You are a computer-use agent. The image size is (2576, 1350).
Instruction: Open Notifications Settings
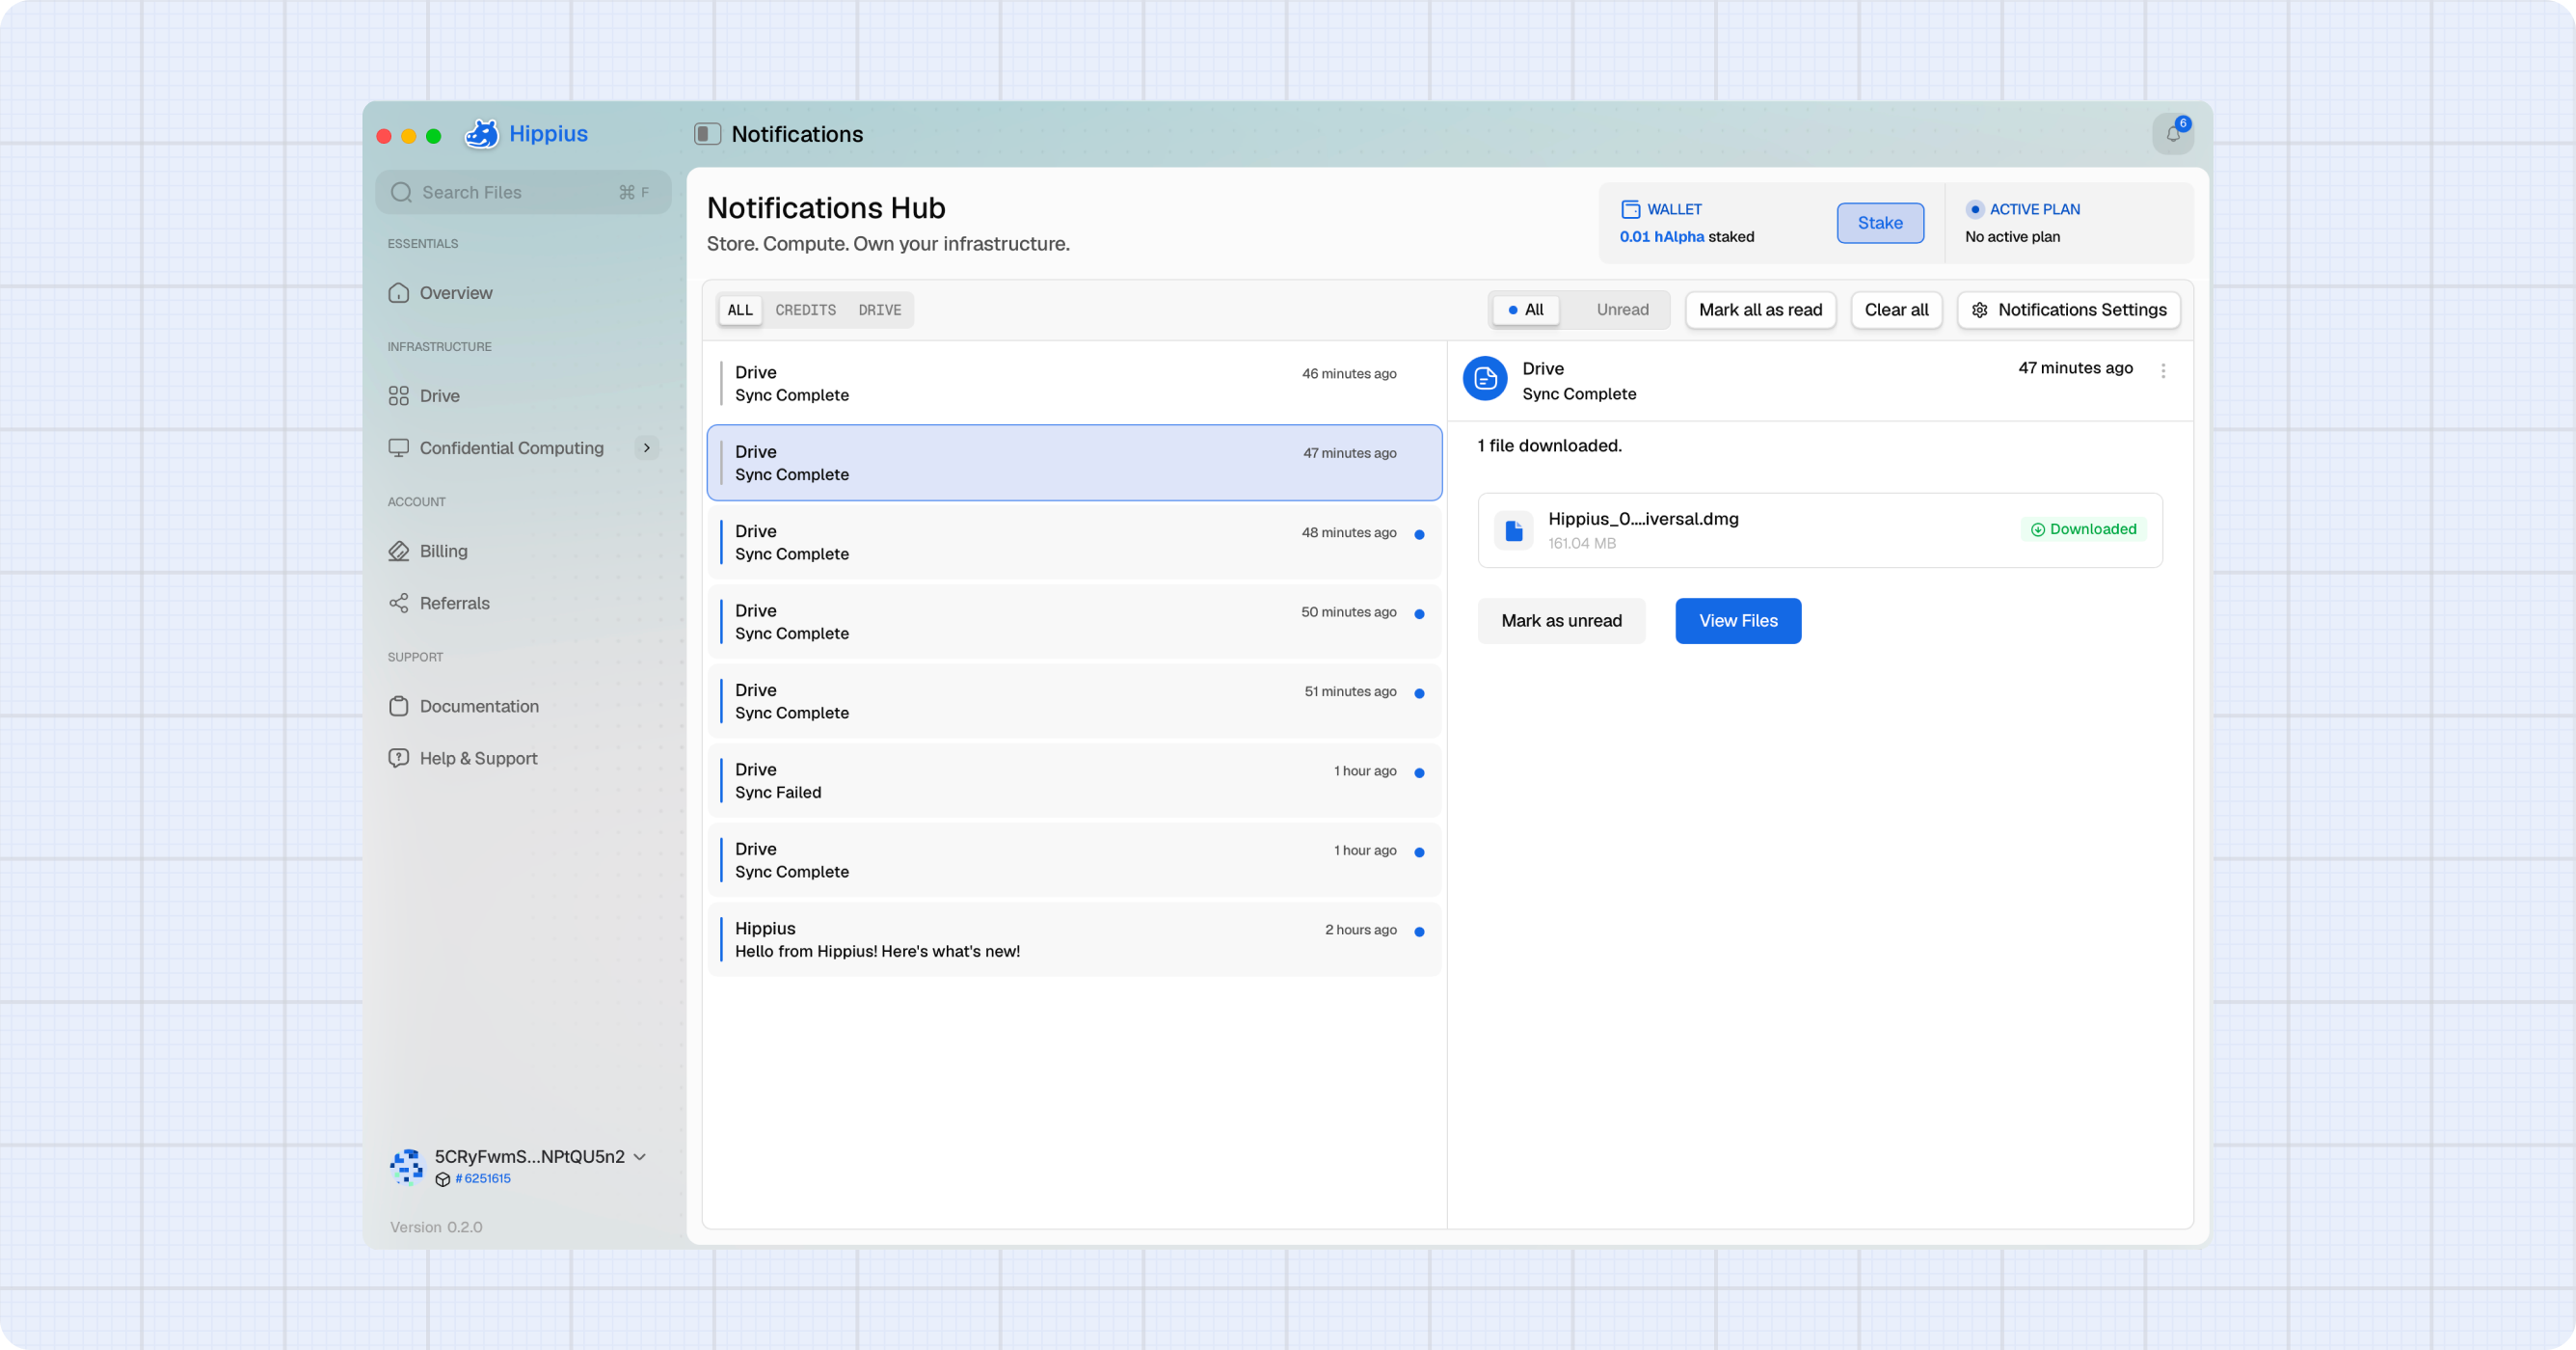pos(2069,310)
